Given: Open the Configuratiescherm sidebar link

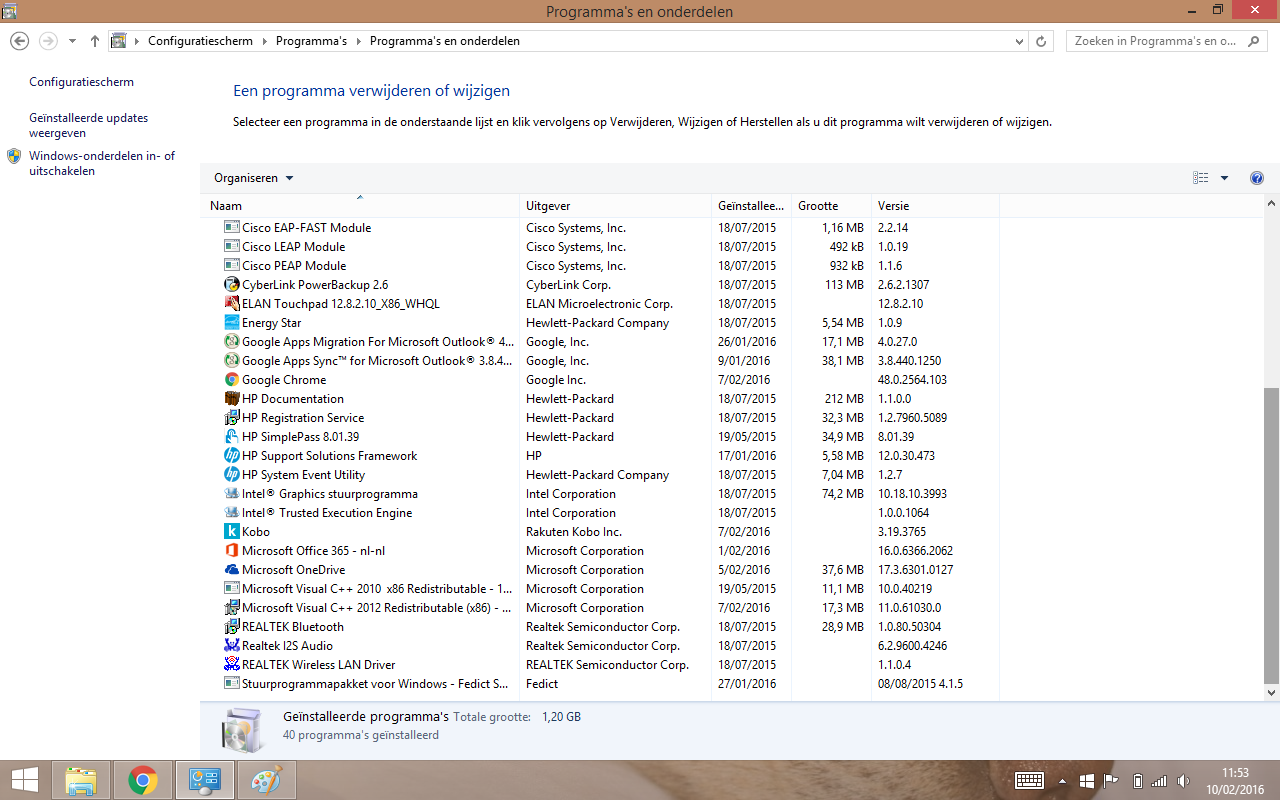Looking at the screenshot, I should click(81, 82).
